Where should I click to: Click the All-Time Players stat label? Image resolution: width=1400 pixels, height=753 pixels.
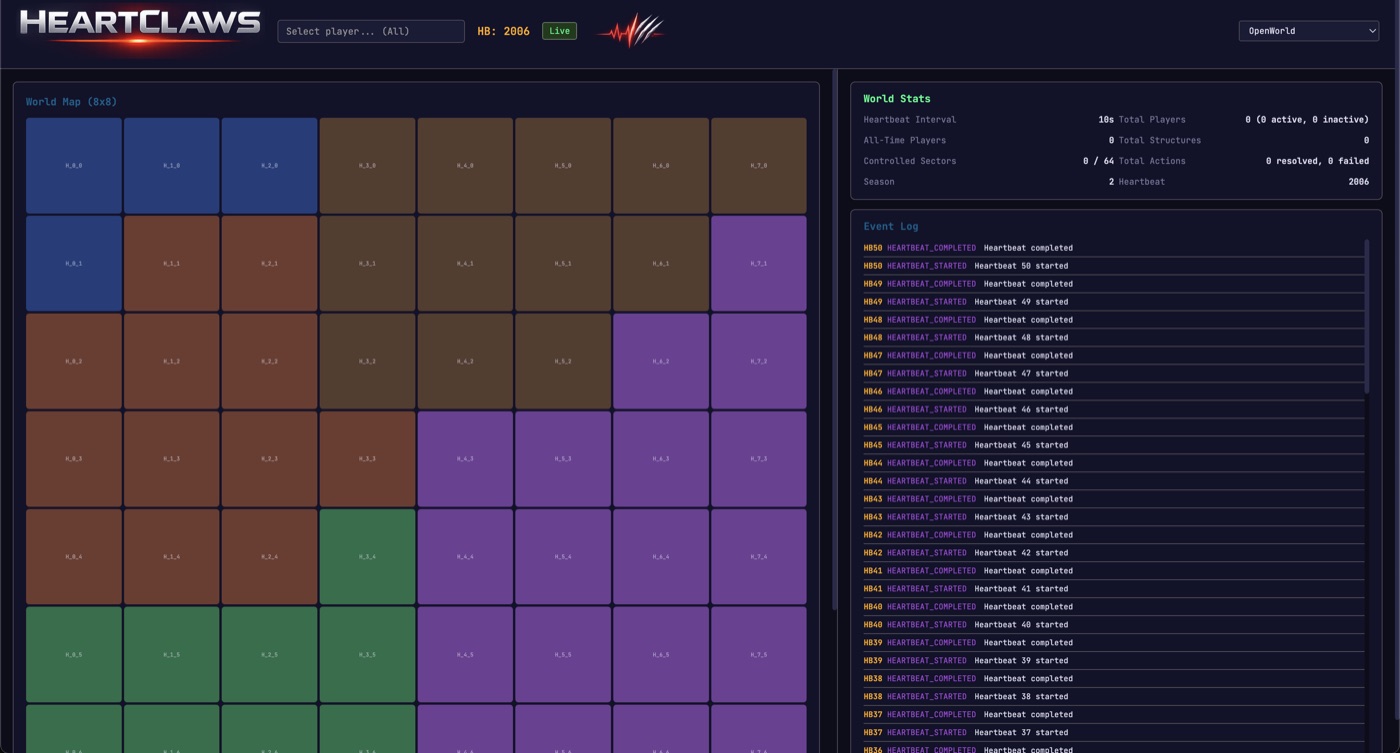[905, 141]
